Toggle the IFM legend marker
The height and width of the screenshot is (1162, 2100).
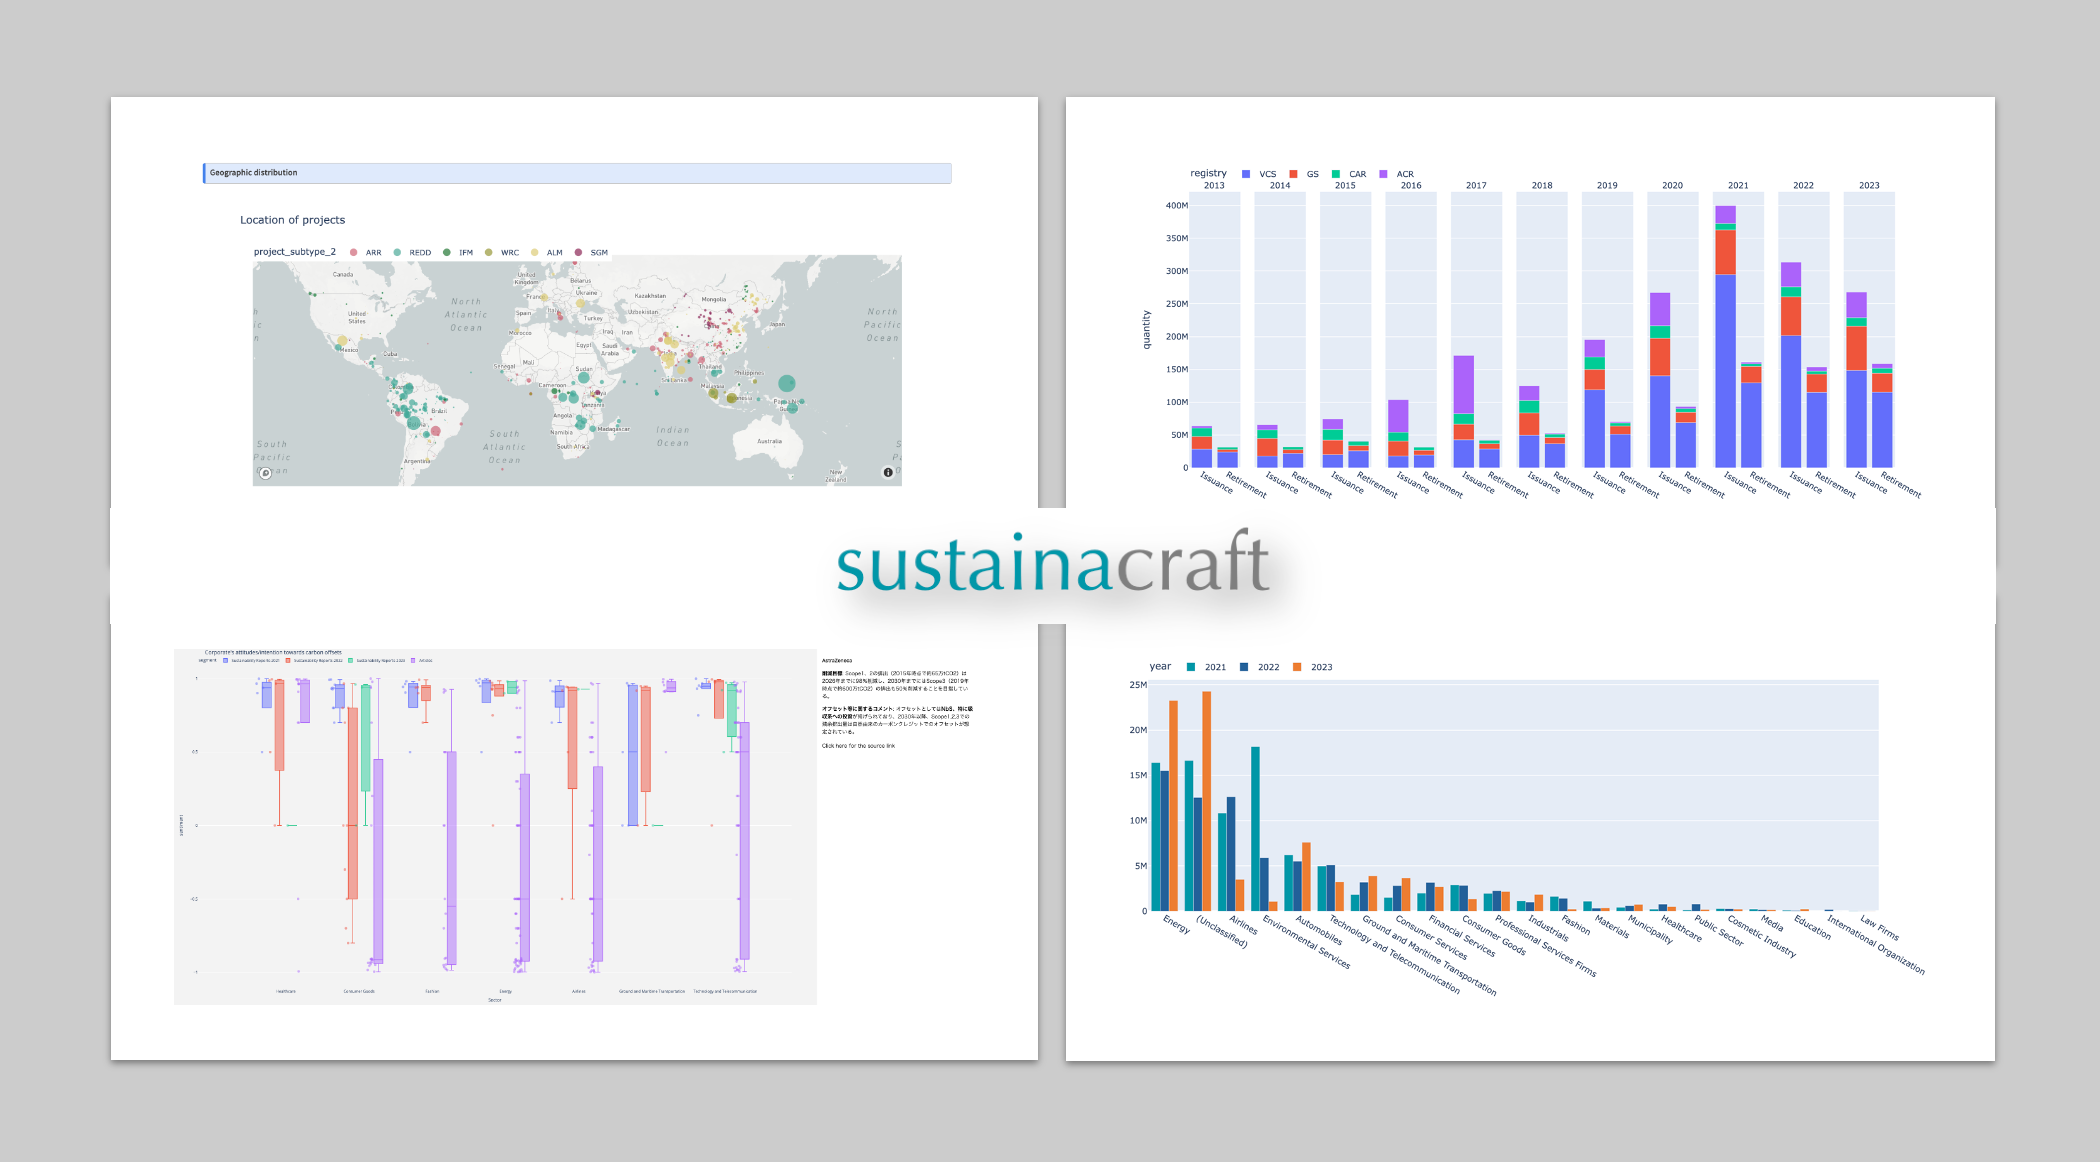coord(447,253)
